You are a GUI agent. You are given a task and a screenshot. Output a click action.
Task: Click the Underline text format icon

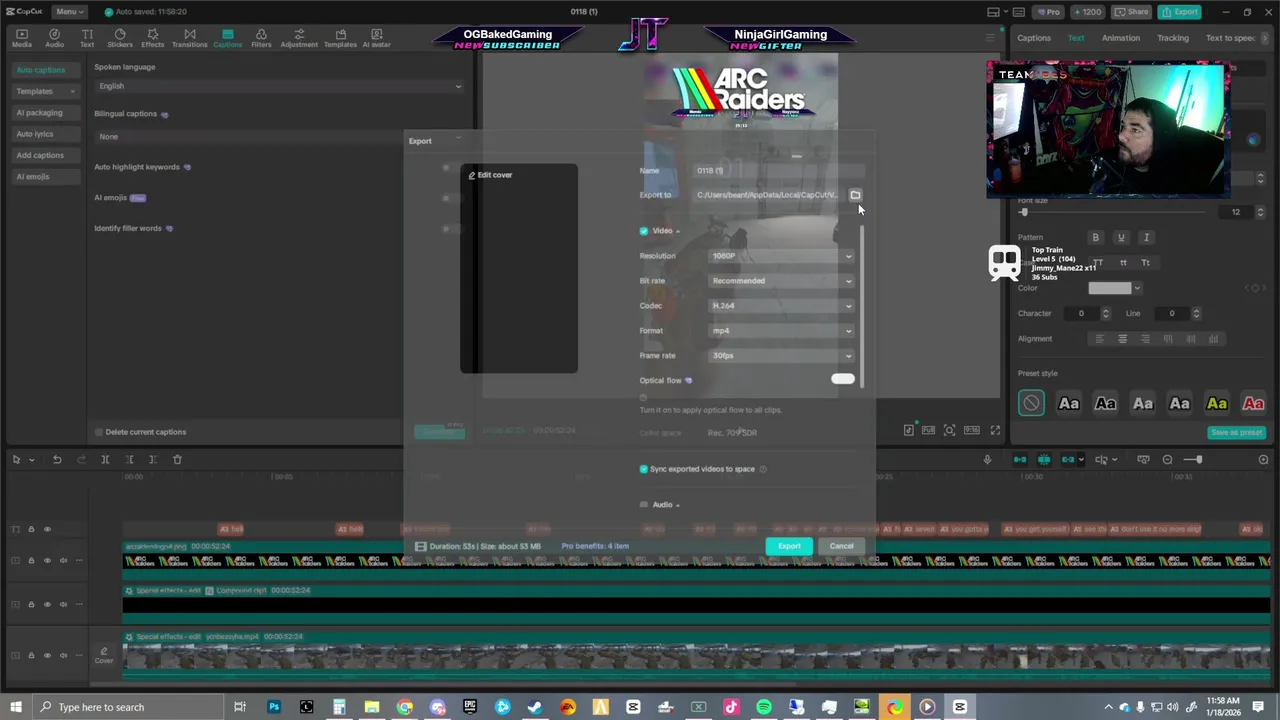coord(1121,238)
